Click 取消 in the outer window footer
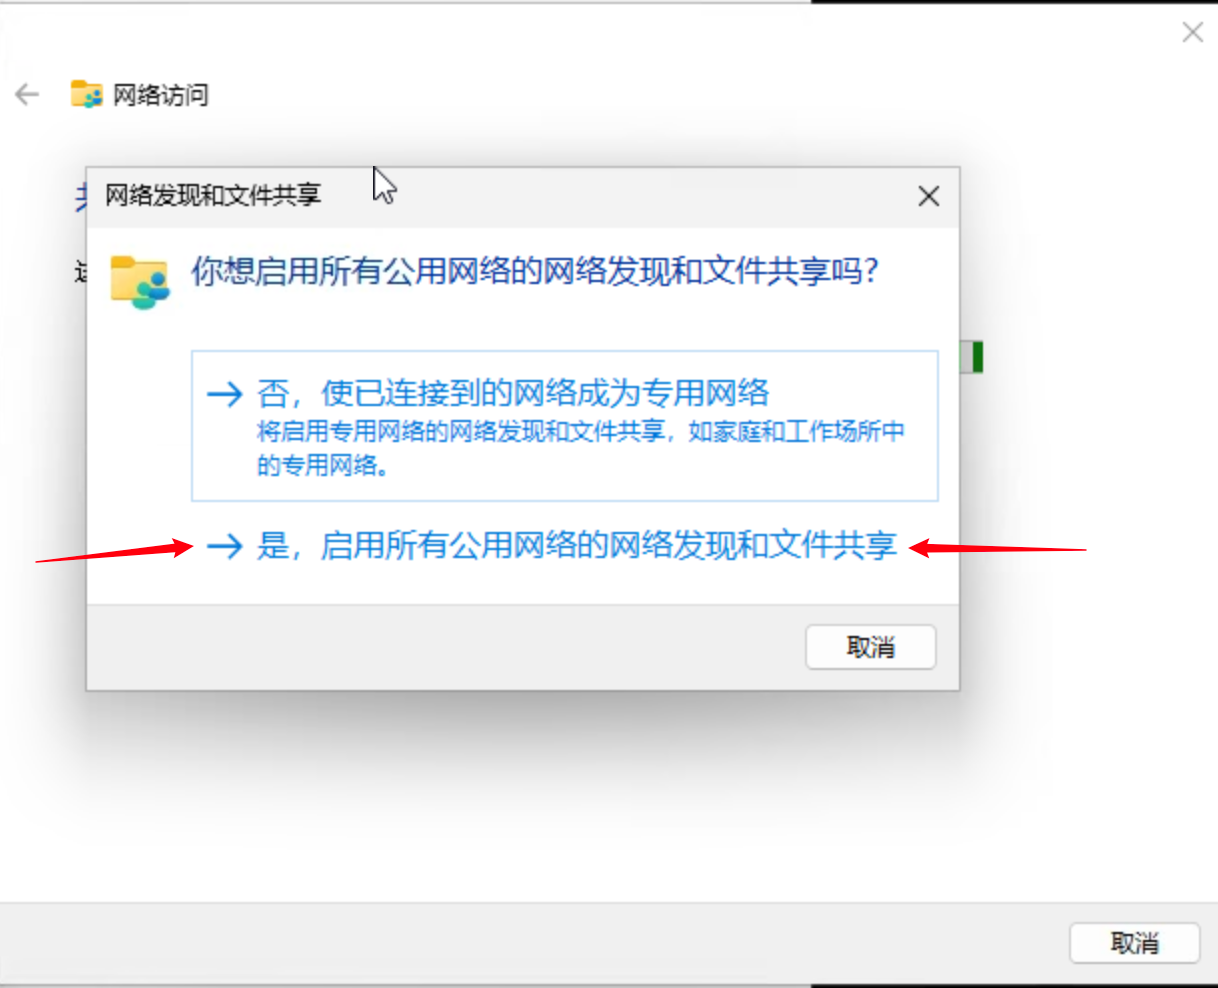Image resolution: width=1218 pixels, height=988 pixels. pos(1135,942)
